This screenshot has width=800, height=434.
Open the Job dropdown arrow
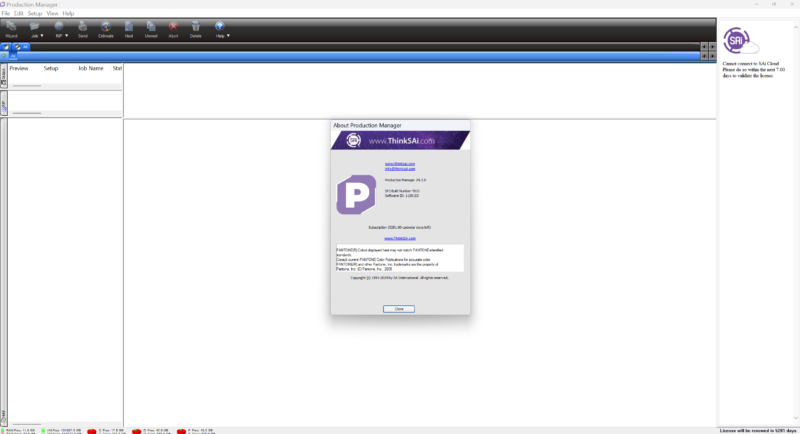click(42, 36)
